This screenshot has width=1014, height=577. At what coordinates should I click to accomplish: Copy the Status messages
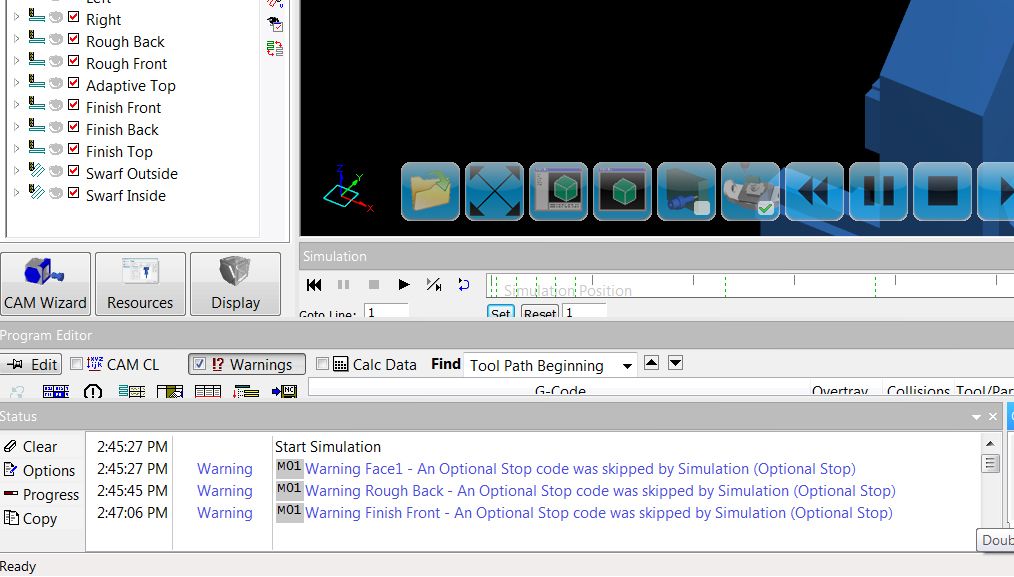click(30, 519)
